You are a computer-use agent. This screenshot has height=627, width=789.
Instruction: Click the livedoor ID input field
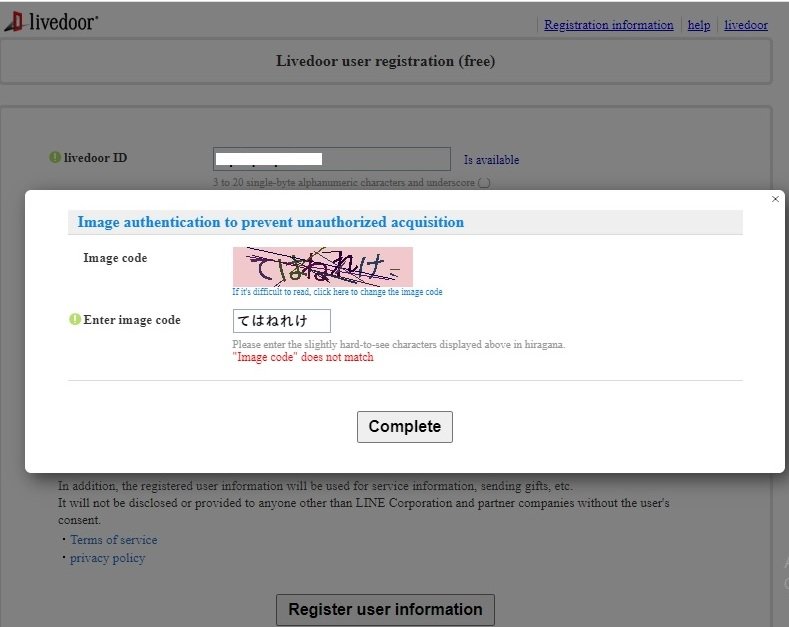(x=332, y=159)
